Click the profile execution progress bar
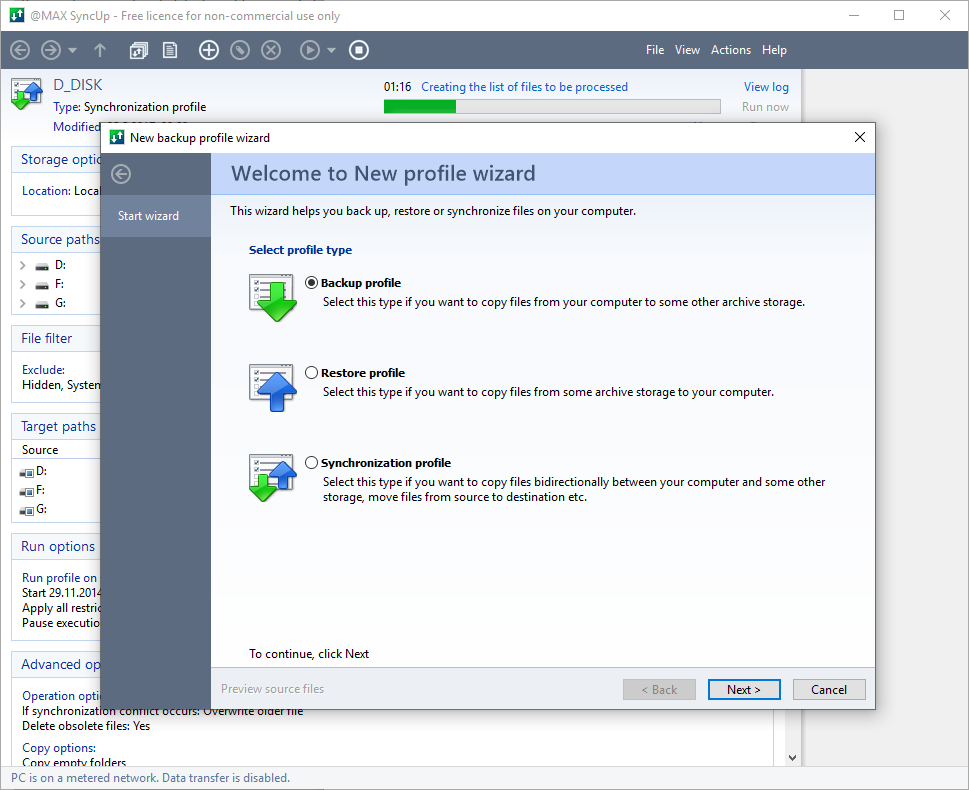The height and width of the screenshot is (790, 969). (552, 107)
